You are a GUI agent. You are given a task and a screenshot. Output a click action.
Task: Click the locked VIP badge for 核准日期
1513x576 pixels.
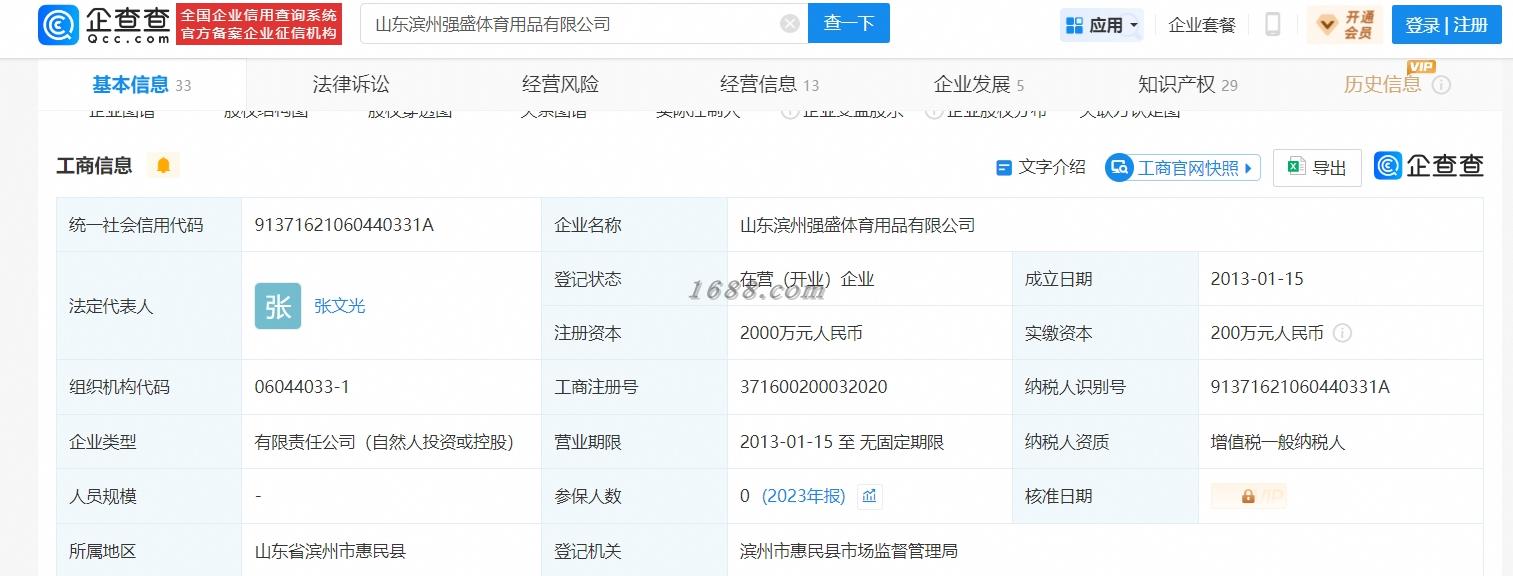1248,496
